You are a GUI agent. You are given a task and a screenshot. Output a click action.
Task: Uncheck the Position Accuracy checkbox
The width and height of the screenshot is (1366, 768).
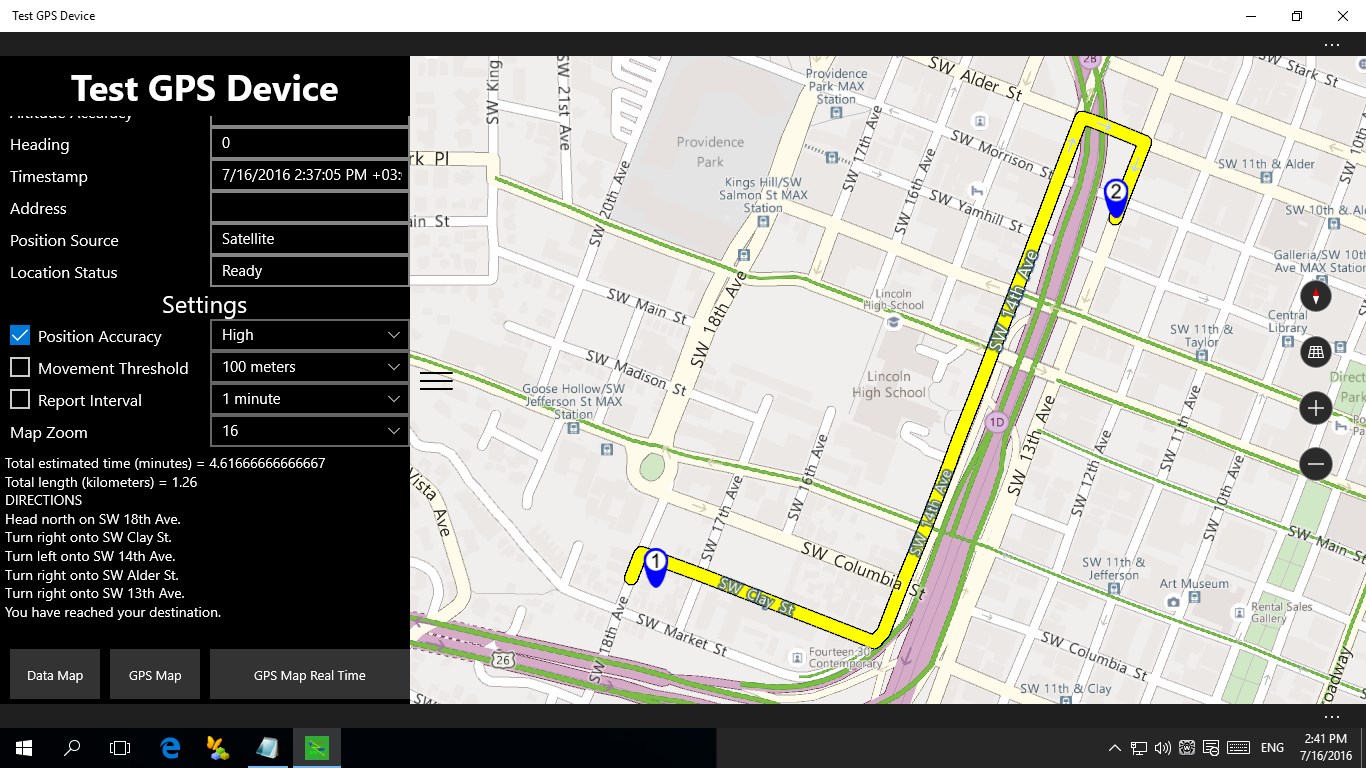(x=19, y=335)
